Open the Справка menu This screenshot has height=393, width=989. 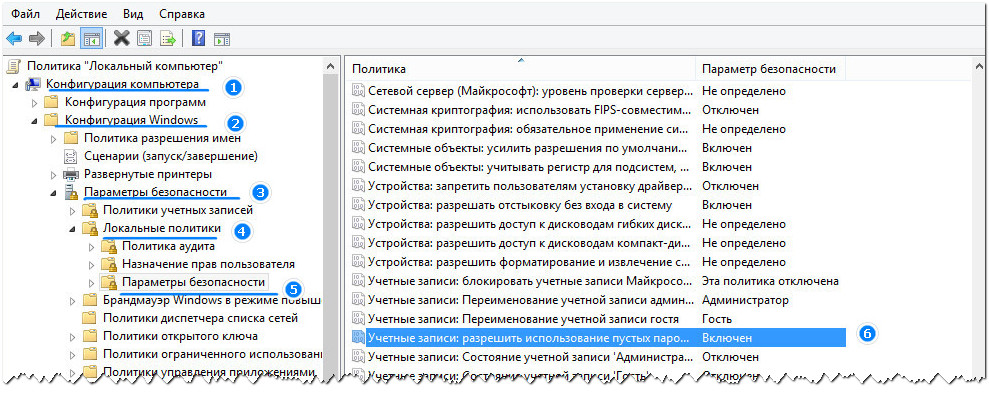(182, 13)
